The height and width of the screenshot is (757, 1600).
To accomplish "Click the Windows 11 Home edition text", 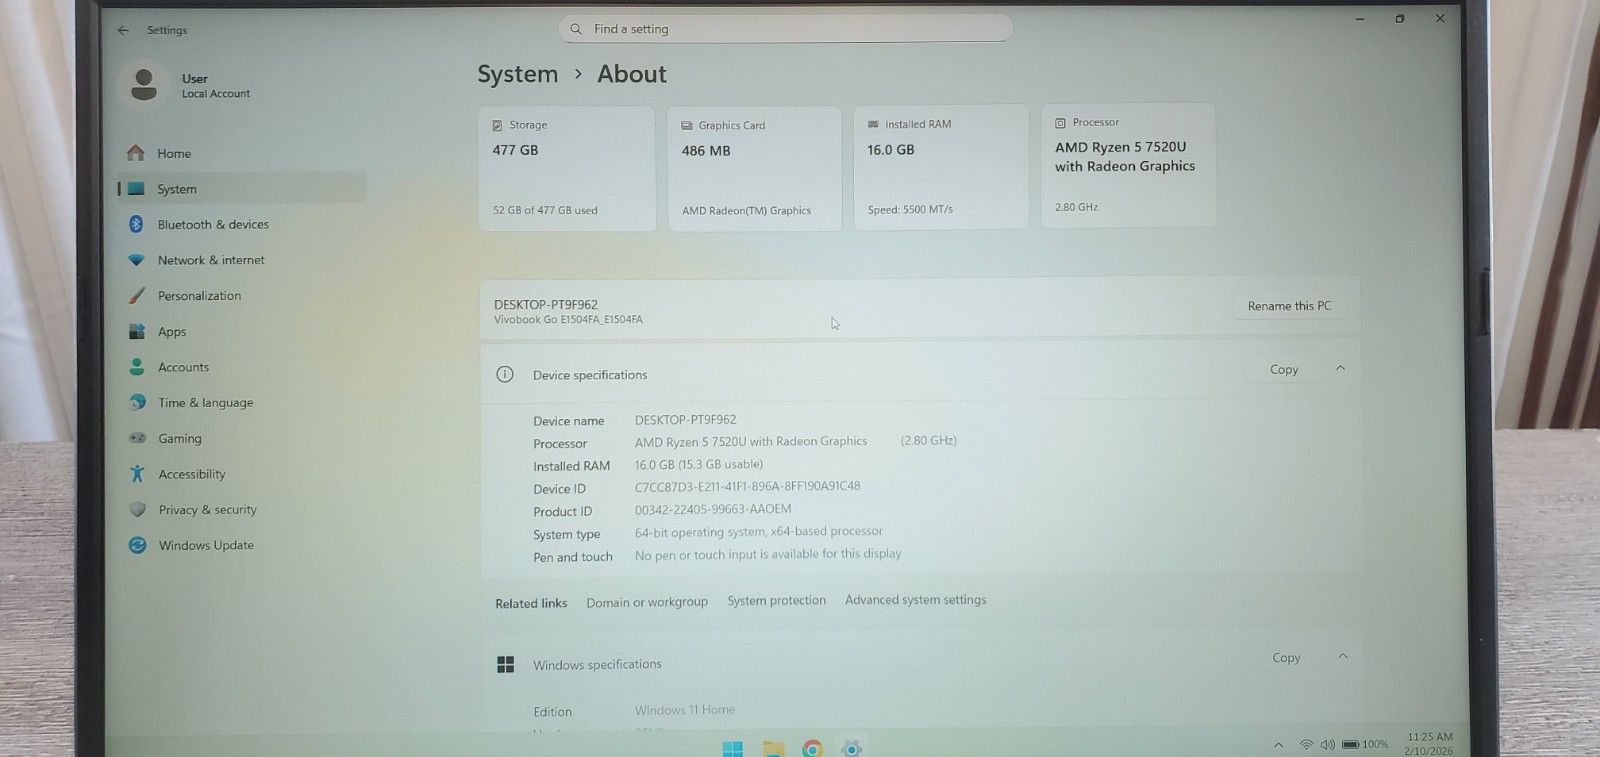I will [685, 710].
